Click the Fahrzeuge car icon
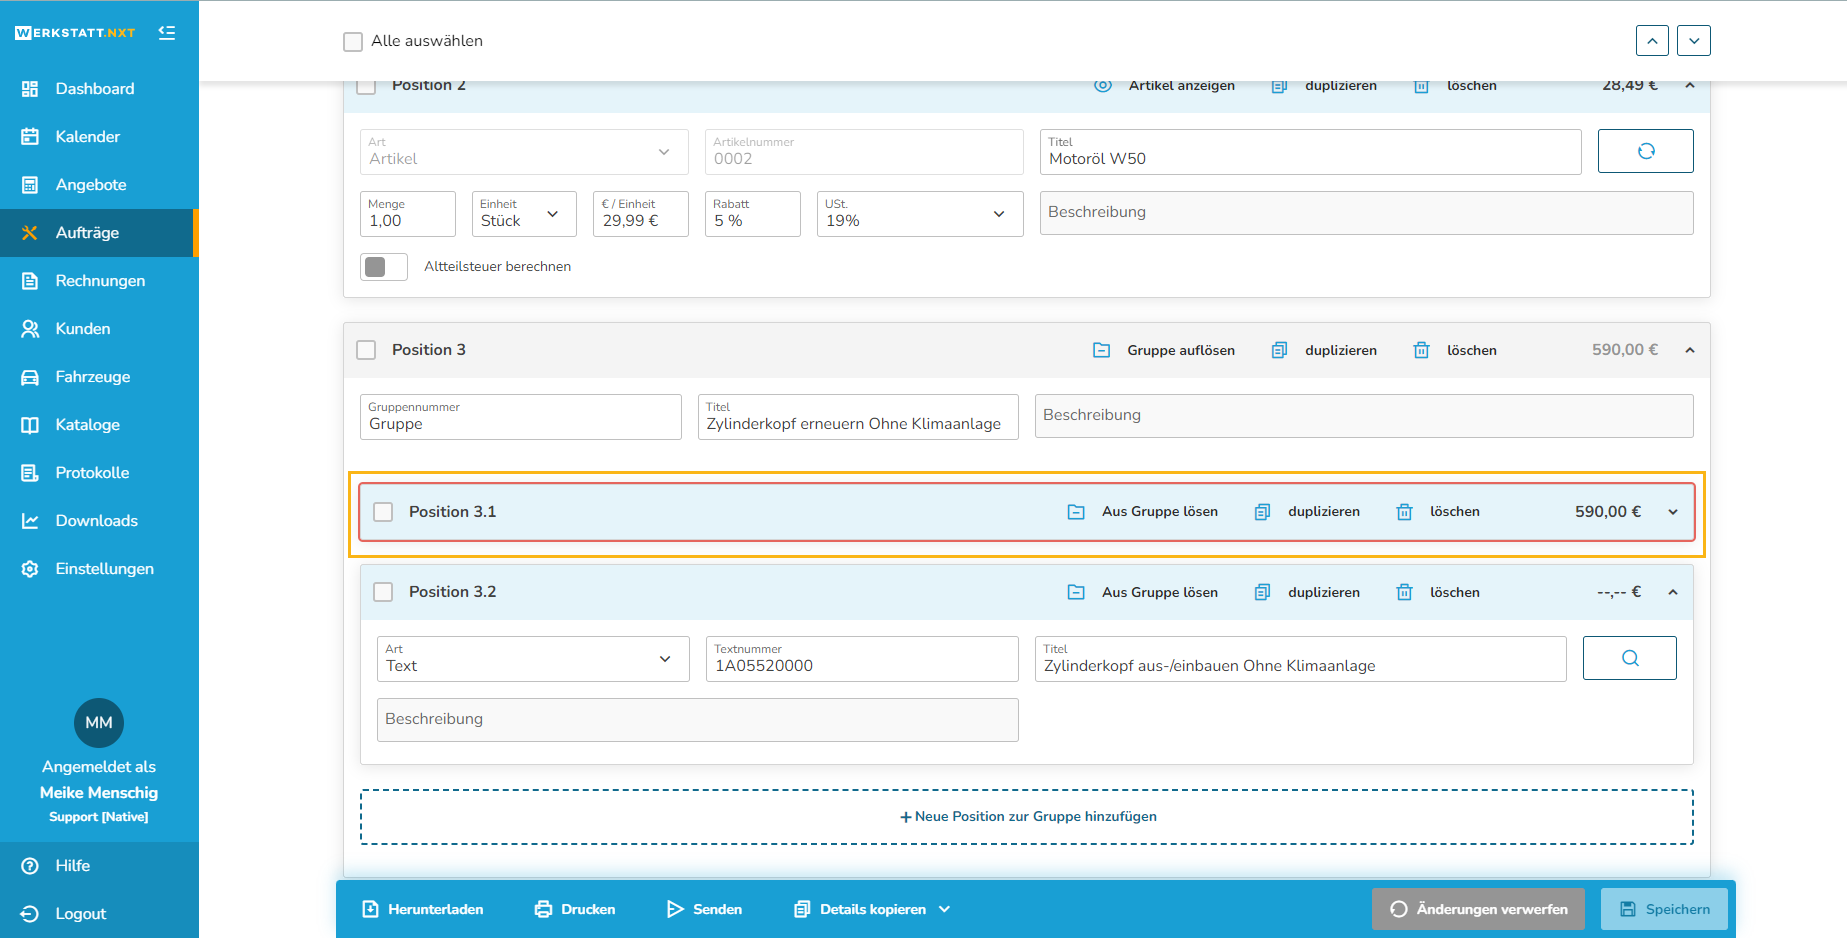The image size is (1847, 938). coord(30,377)
